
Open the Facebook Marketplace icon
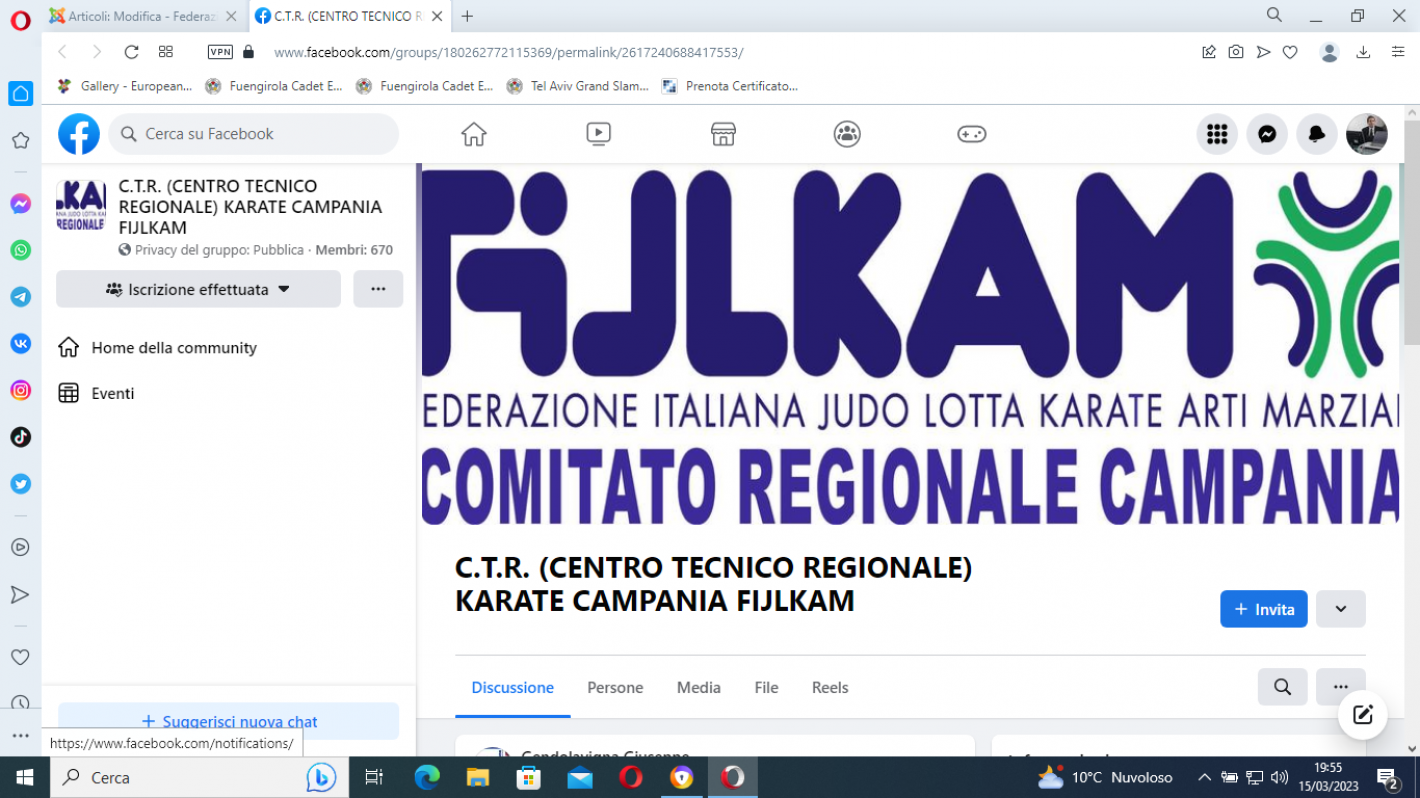tap(723, 134)
